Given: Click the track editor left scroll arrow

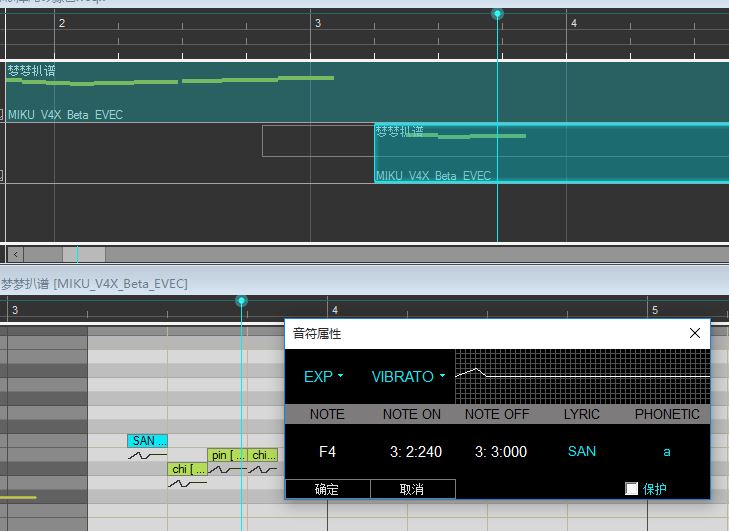Looking at the screenshot, I should click(16, 254).
